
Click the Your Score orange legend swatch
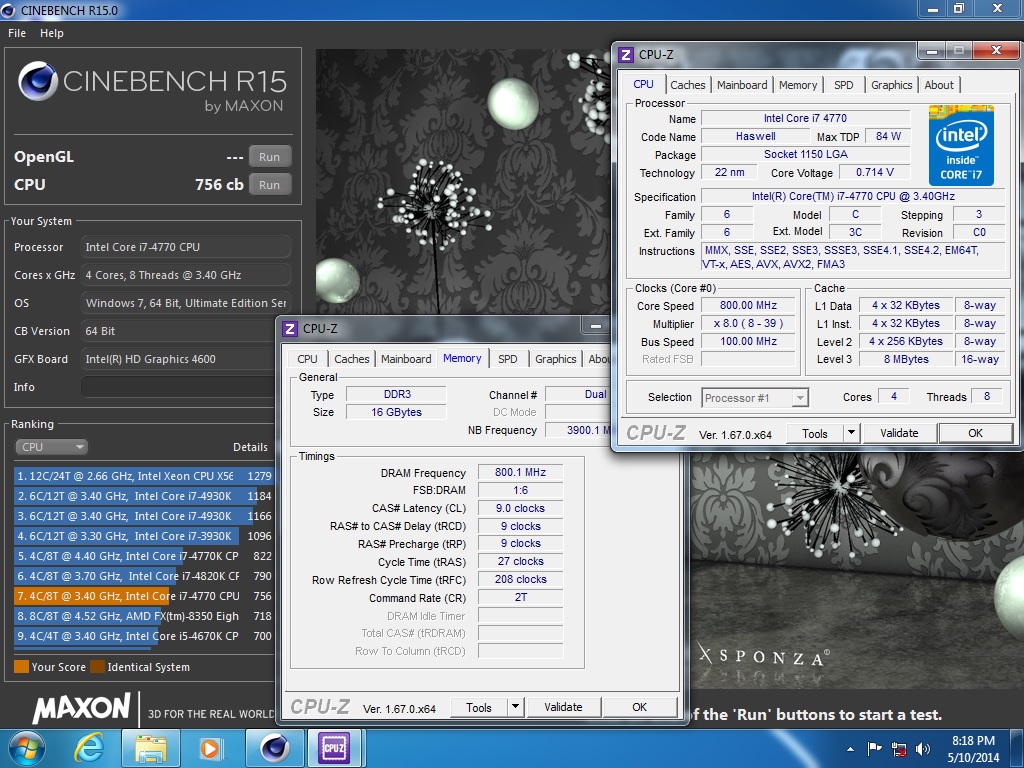pos(22,667)
